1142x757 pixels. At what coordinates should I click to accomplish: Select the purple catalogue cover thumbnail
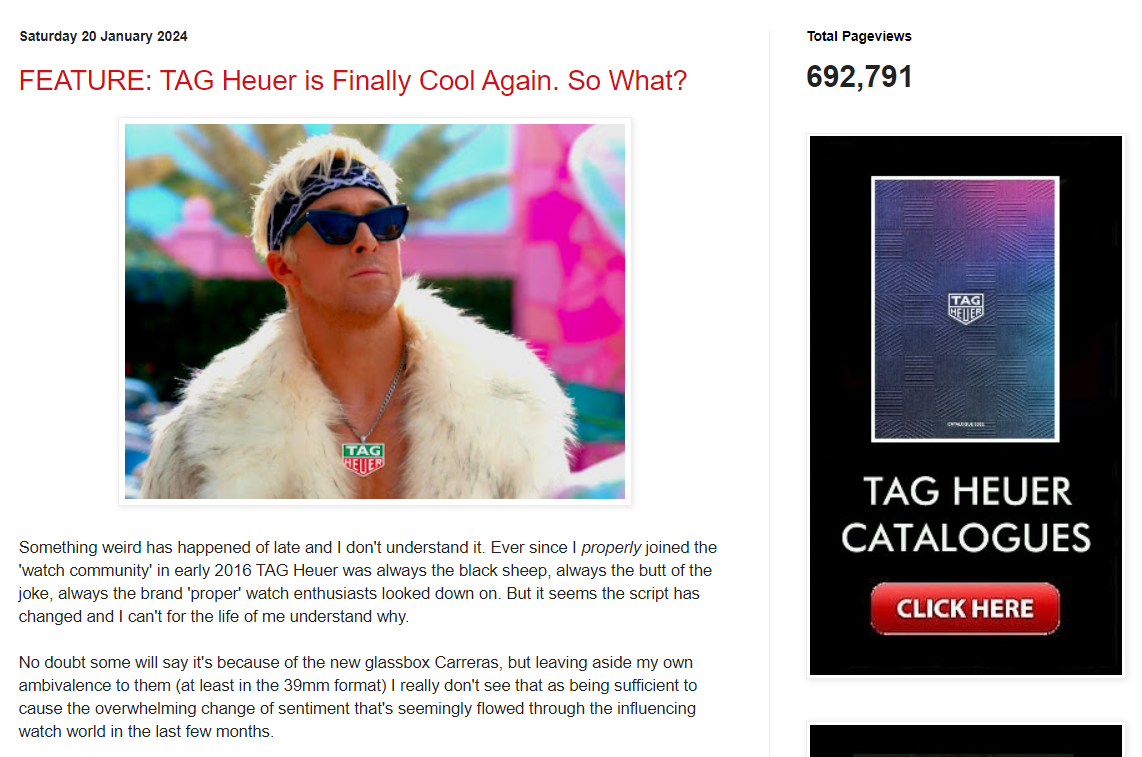(x=965, y=309)
